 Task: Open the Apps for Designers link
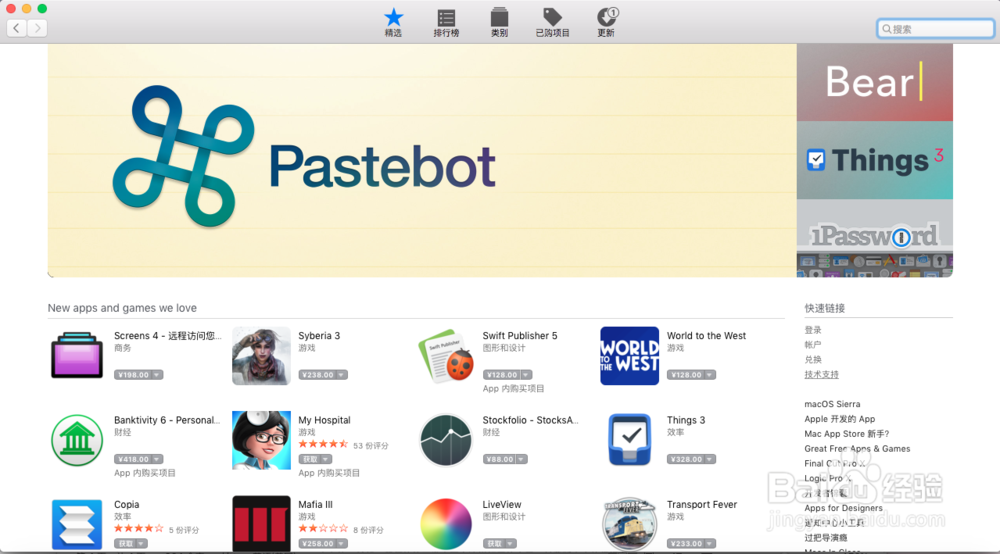[x=843, y=508]
